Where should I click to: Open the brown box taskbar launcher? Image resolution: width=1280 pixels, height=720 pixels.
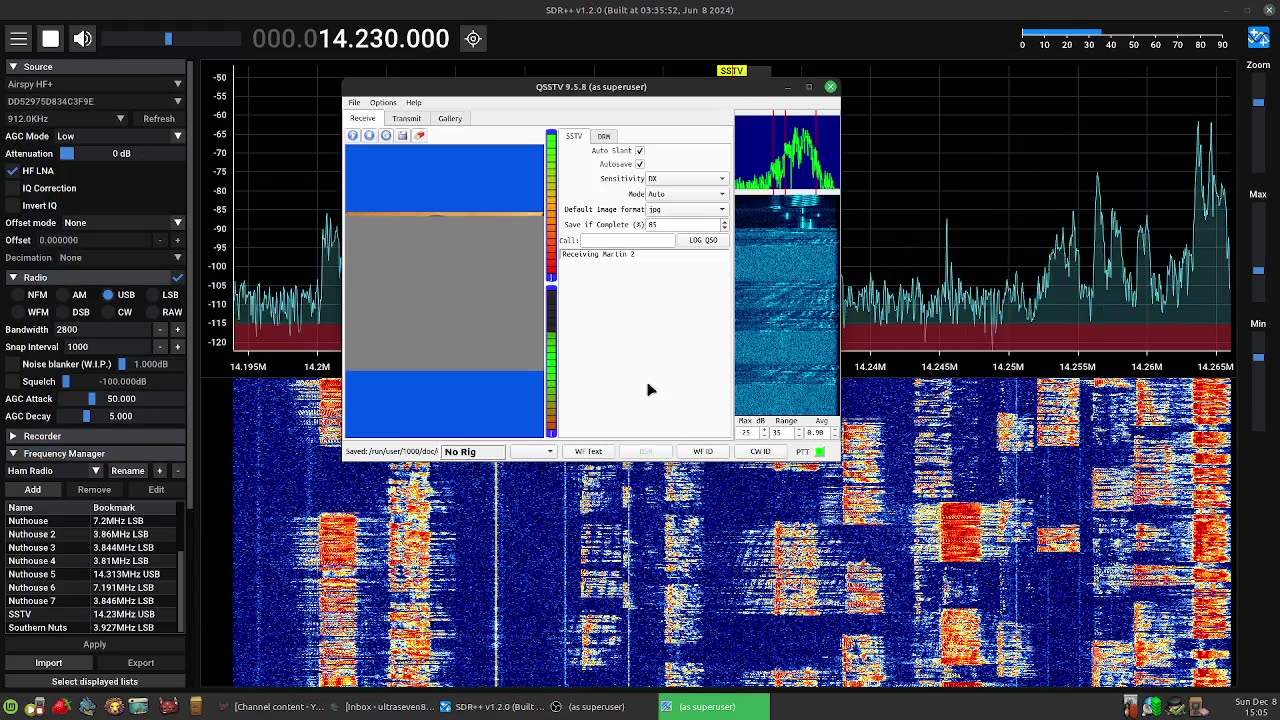point(195,707)
